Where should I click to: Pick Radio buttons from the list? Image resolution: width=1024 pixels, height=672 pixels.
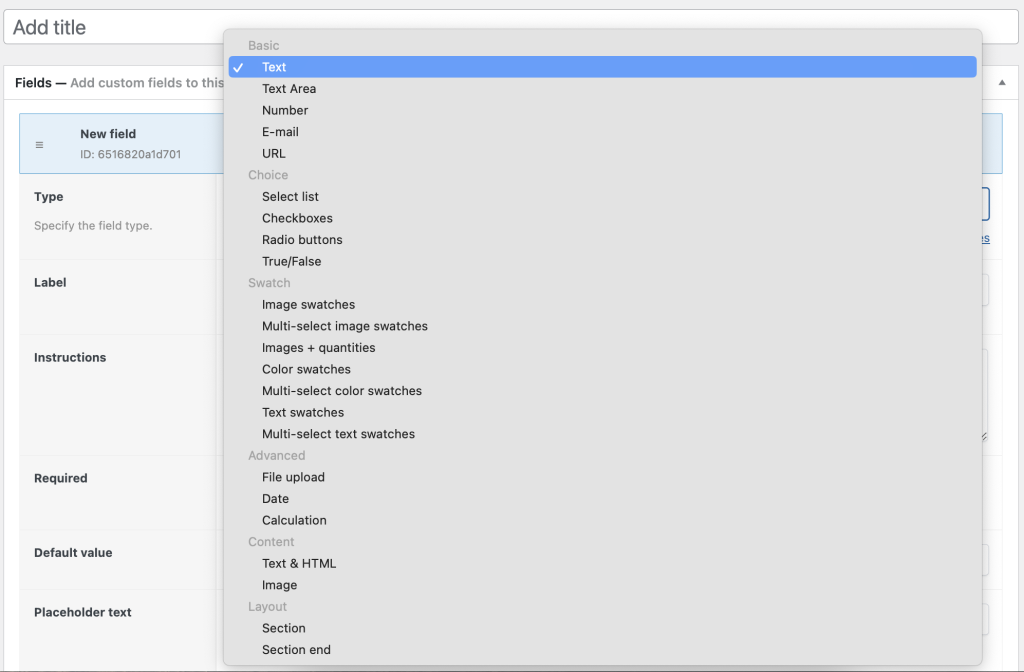tap(302, 239)
